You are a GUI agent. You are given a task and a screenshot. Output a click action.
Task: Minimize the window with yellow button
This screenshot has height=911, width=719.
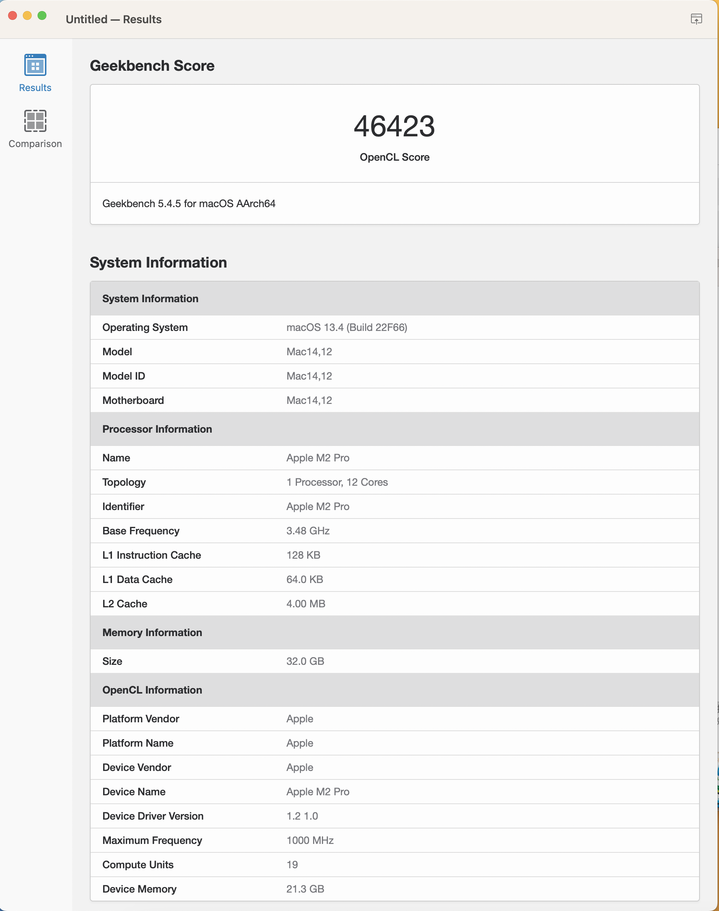[x=27, y=16]
